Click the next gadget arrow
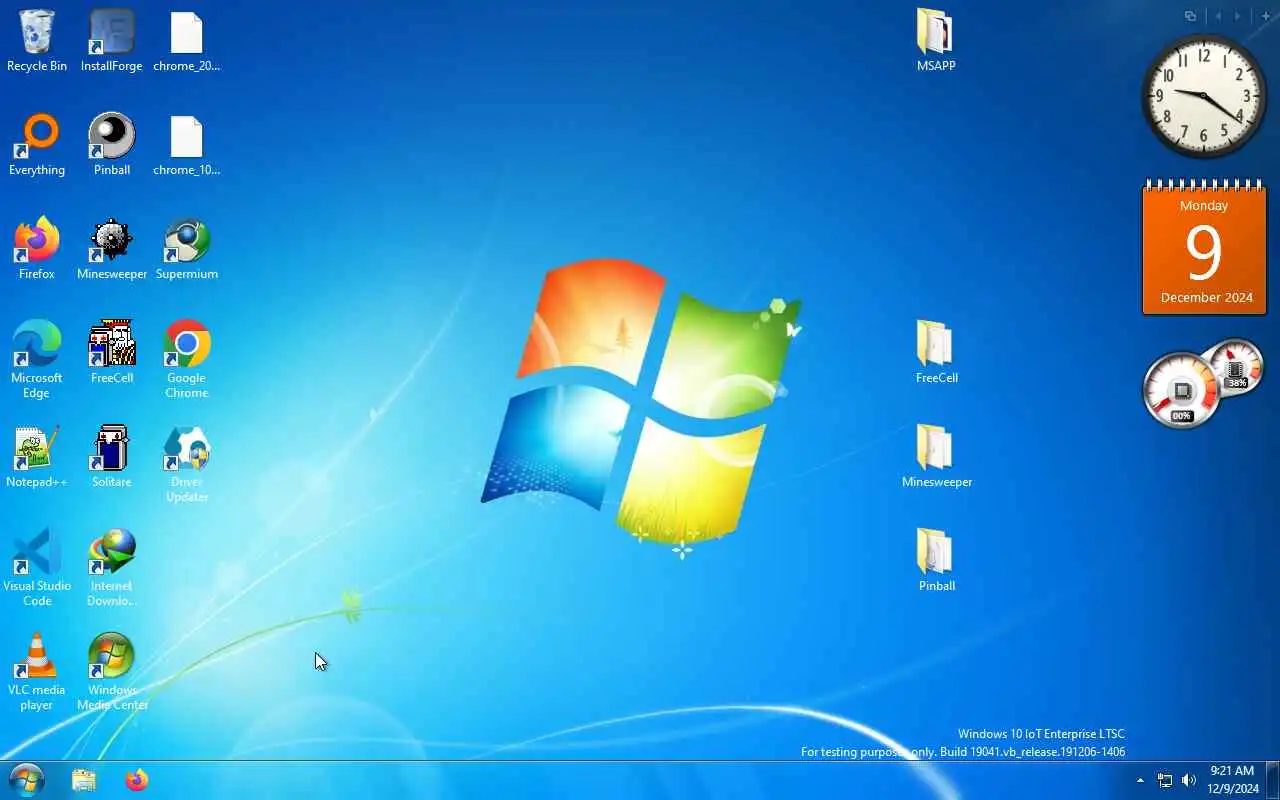 coord(1238,16)
